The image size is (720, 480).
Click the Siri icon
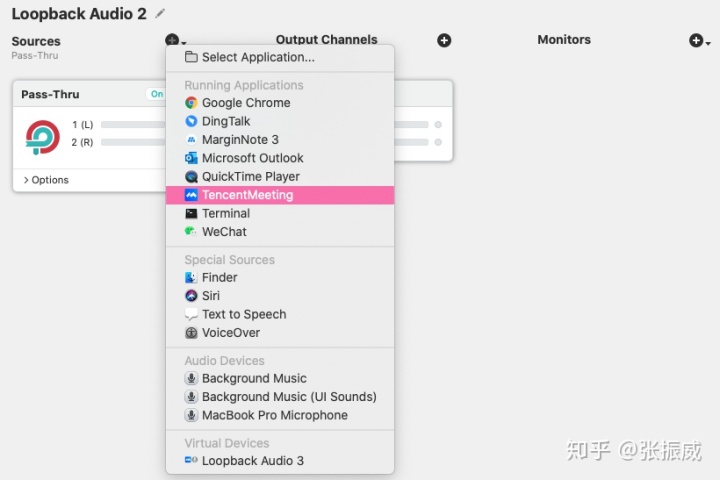[191, 296]
